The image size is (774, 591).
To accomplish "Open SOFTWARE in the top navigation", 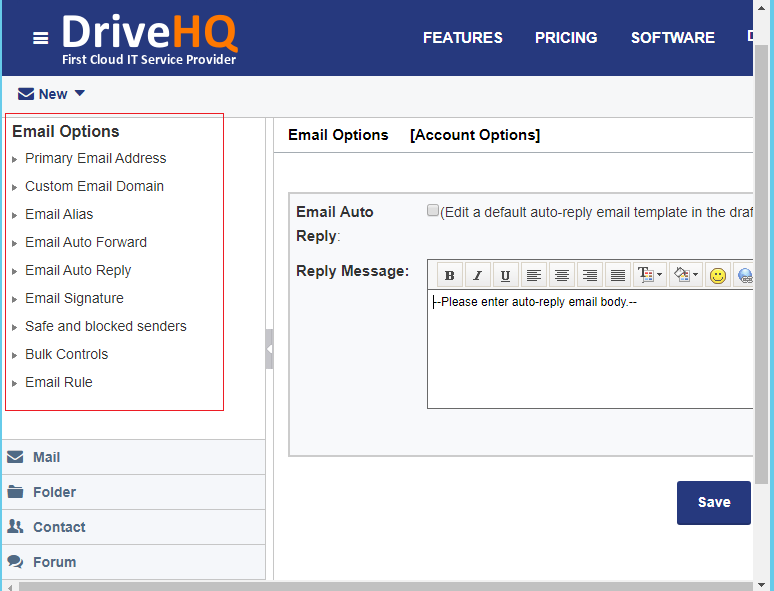I will tap(673, 38).
